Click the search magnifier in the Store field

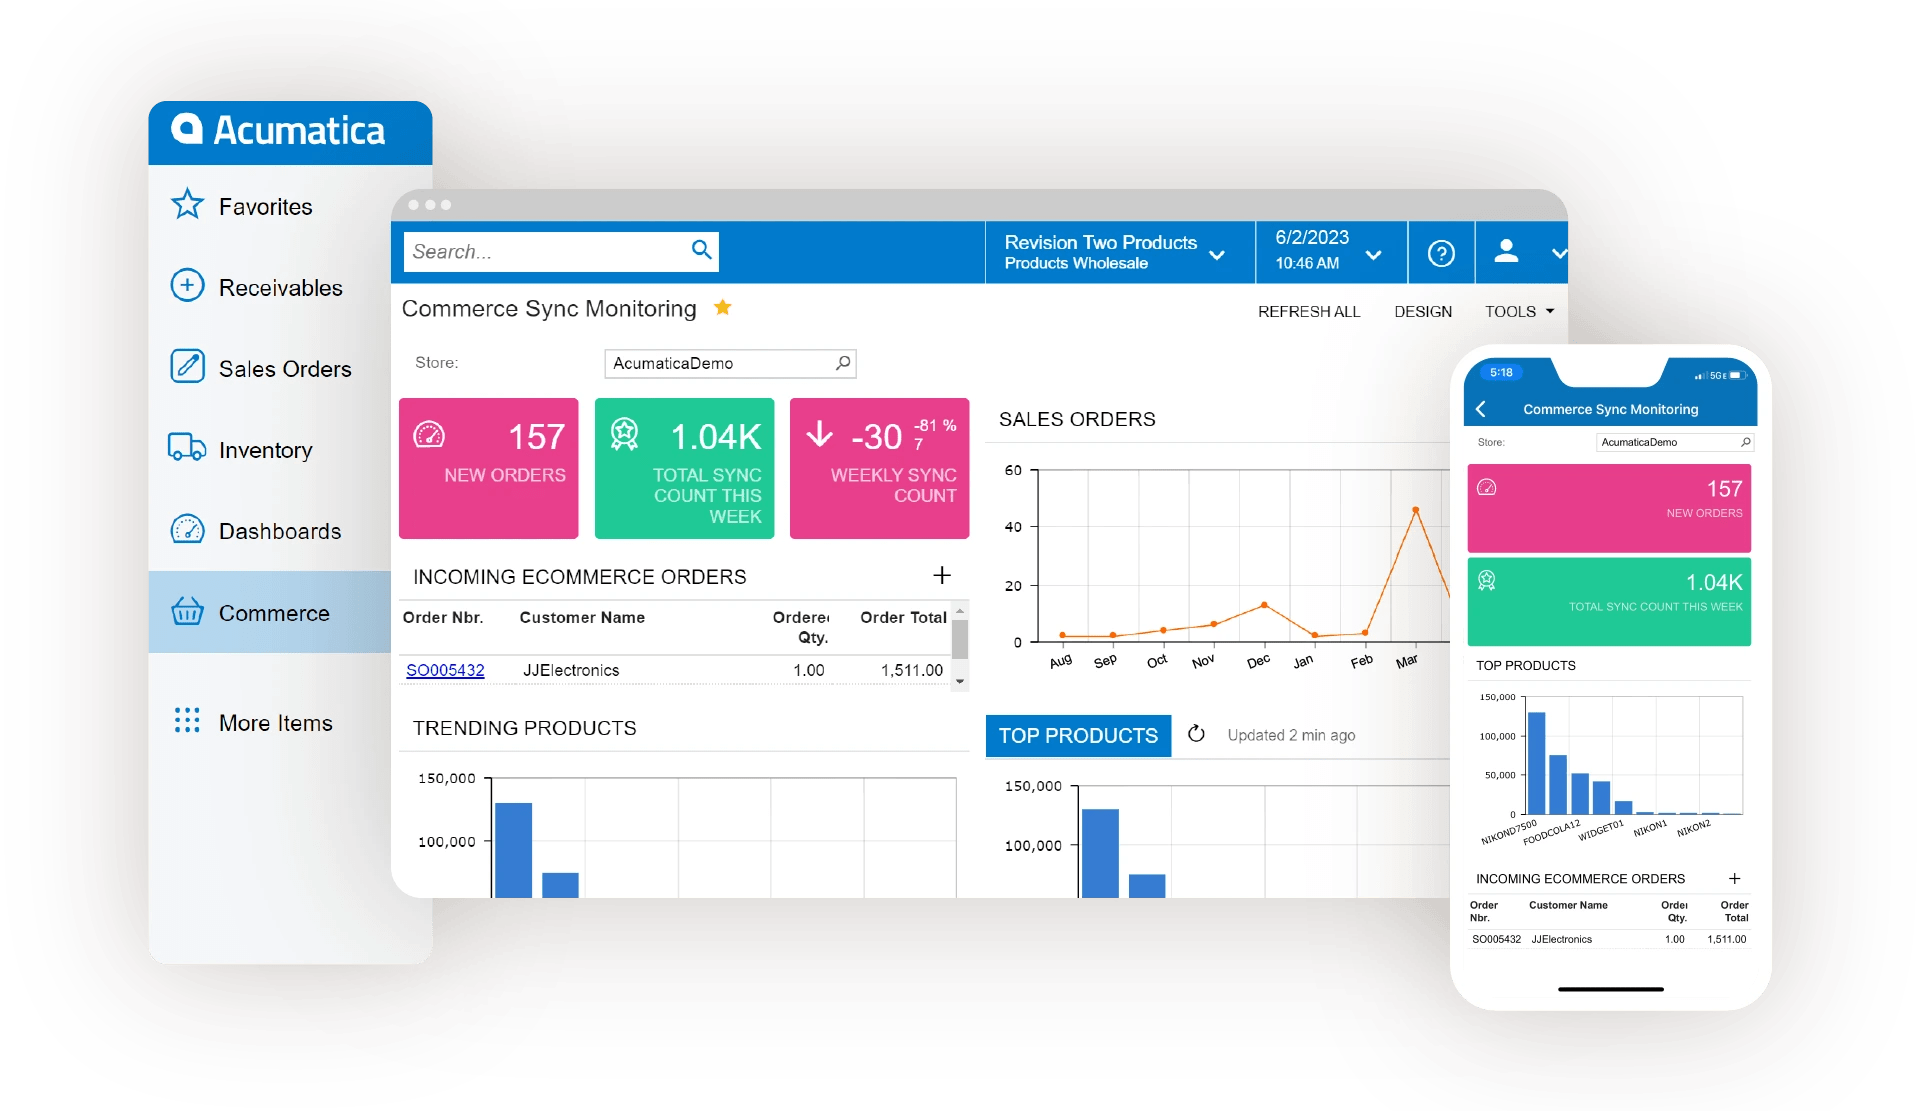coord(843,363)
